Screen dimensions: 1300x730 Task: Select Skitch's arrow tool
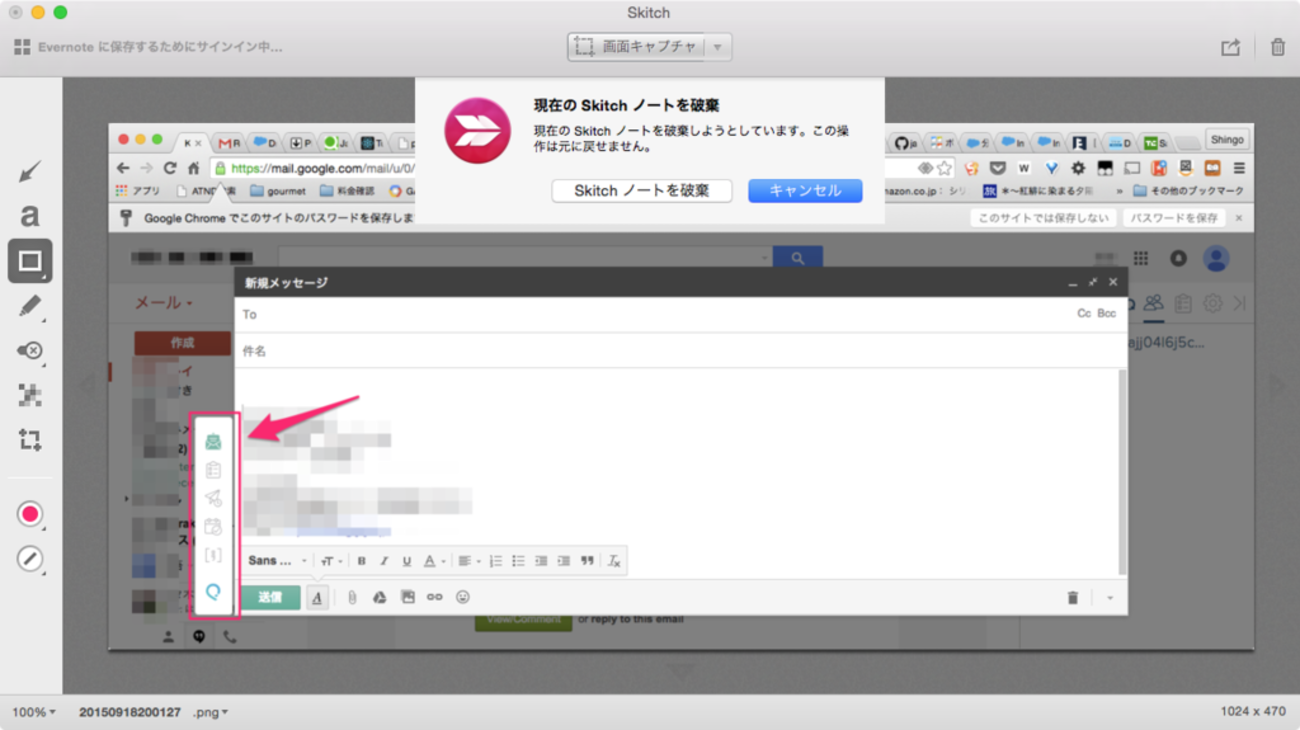click(30, 172)
